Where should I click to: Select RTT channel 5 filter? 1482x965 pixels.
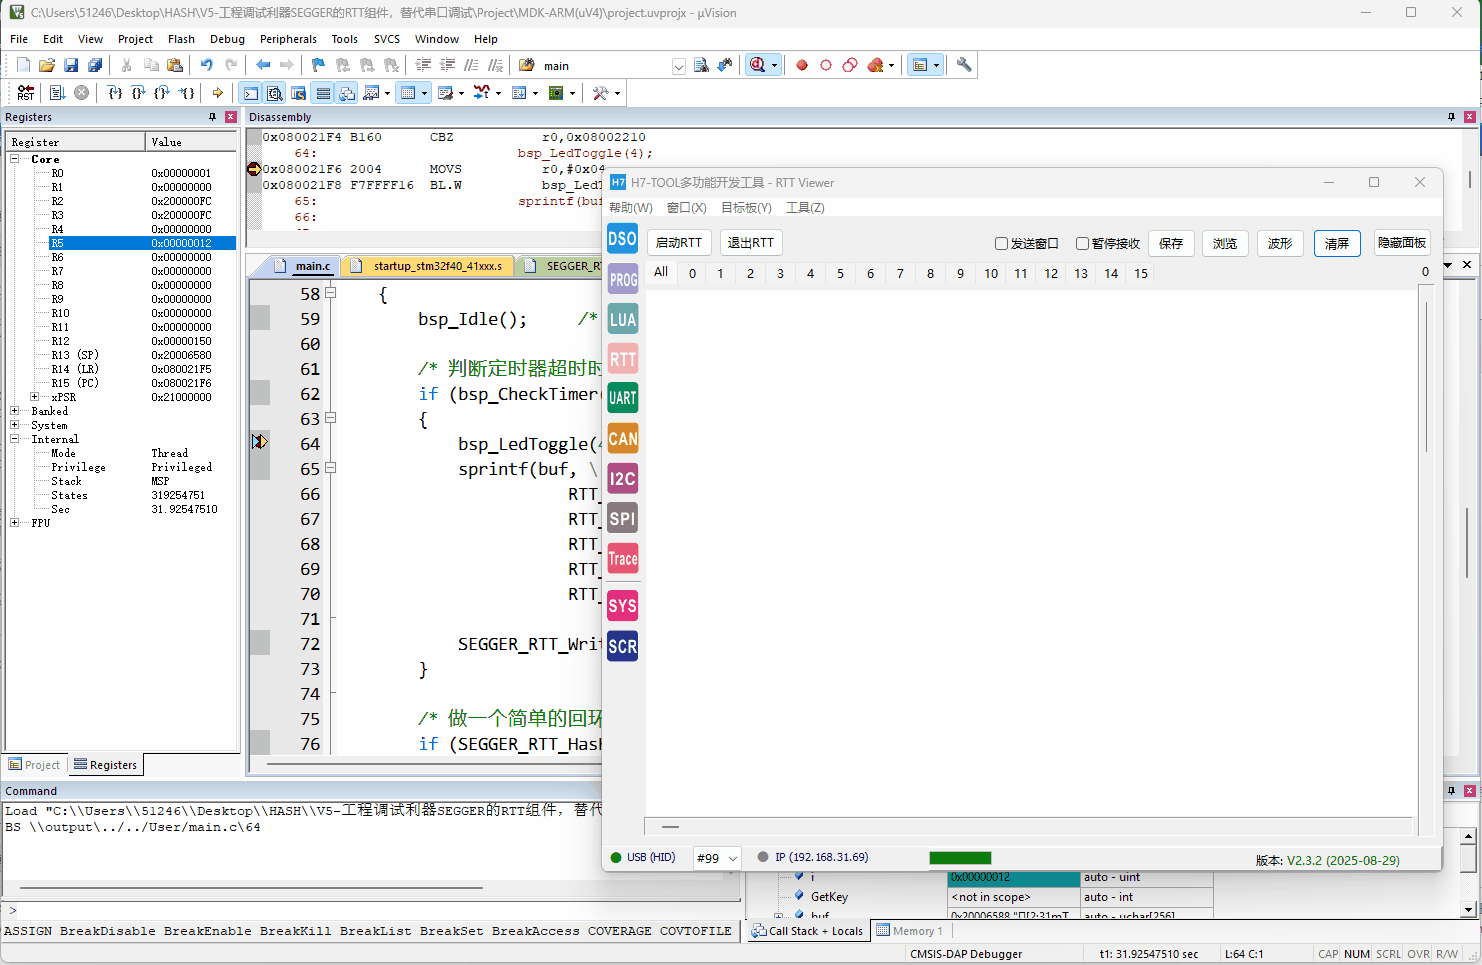840,273
